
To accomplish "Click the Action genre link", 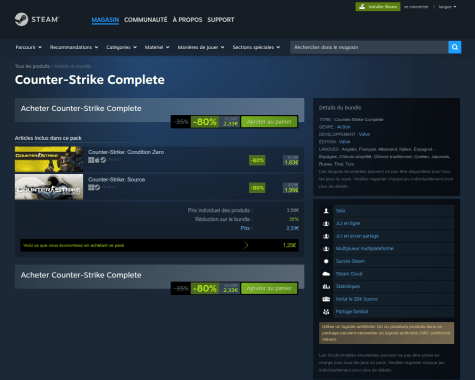I will coord(343,127).
